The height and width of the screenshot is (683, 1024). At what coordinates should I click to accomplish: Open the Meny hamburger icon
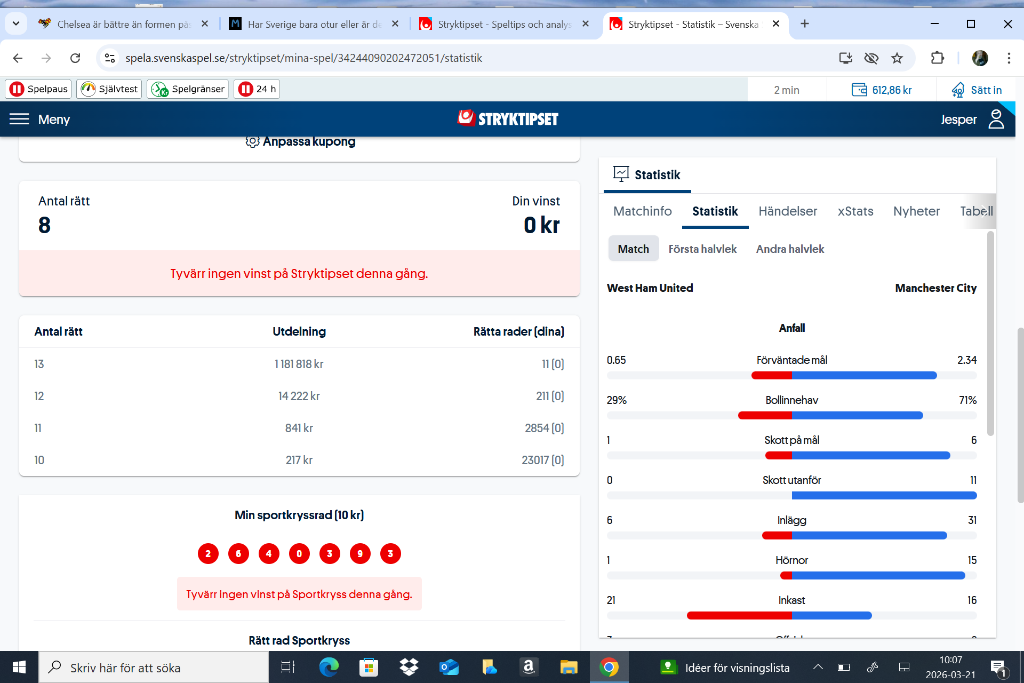click(20, 119)
